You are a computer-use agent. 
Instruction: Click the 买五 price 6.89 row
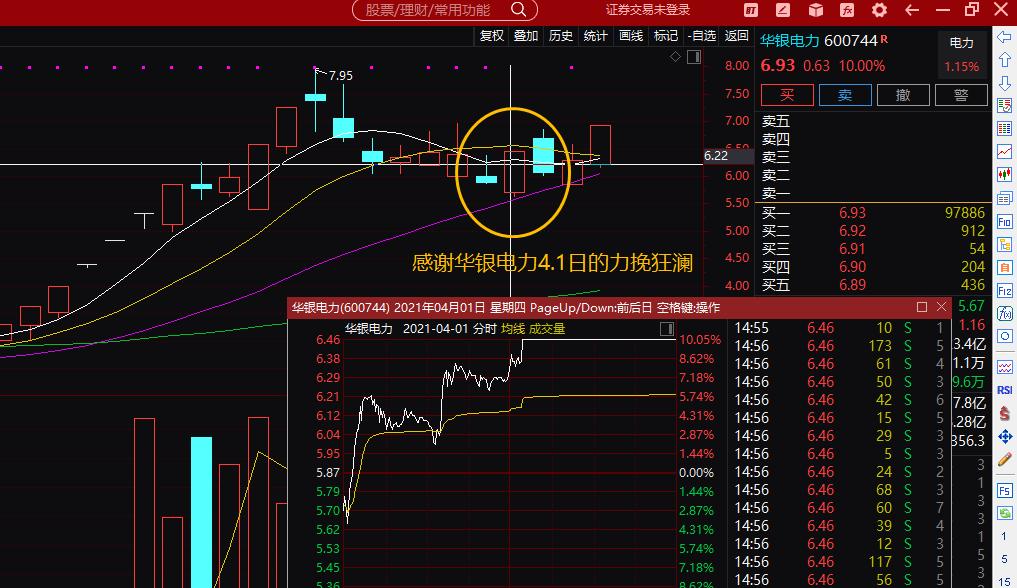click(873, 285)
